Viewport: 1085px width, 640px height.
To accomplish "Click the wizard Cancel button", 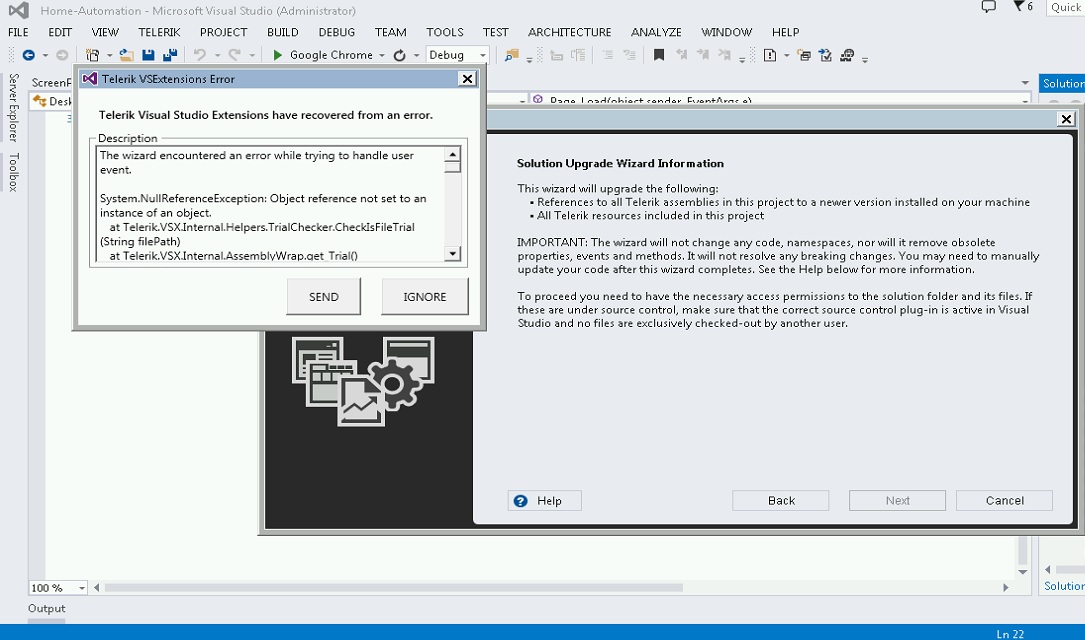I will (x=1005, y=501).
